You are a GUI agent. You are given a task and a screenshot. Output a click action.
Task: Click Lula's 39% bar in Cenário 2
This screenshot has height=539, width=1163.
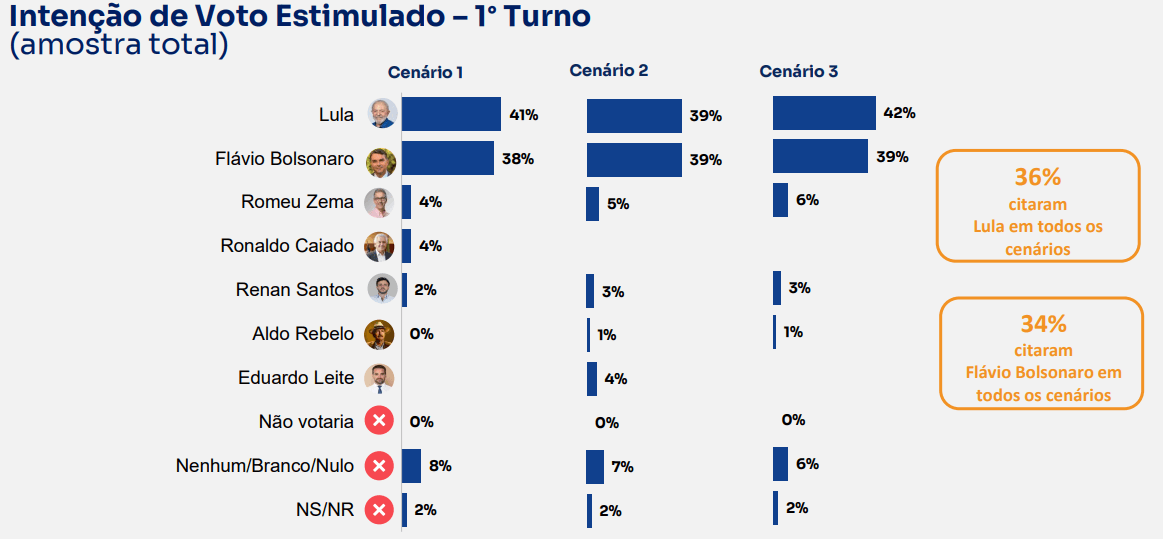coord(634,116)
